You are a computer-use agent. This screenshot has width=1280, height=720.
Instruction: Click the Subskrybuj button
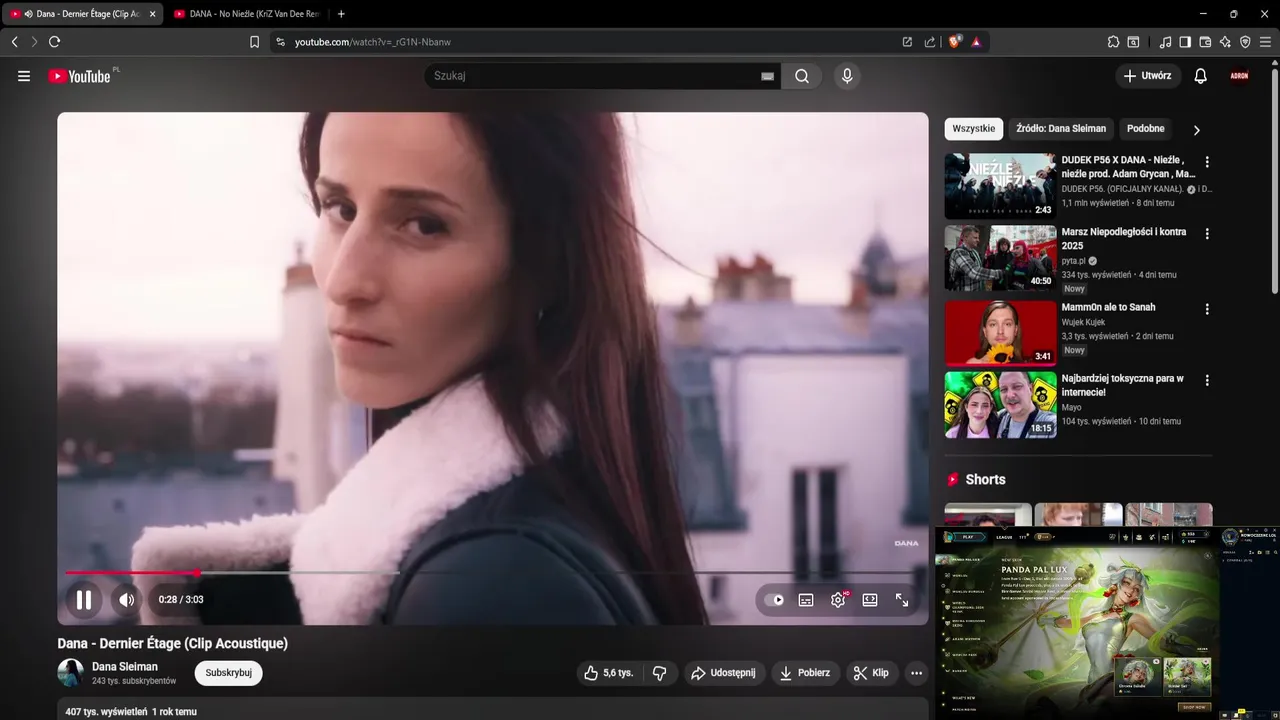click(x=228, y=673)
